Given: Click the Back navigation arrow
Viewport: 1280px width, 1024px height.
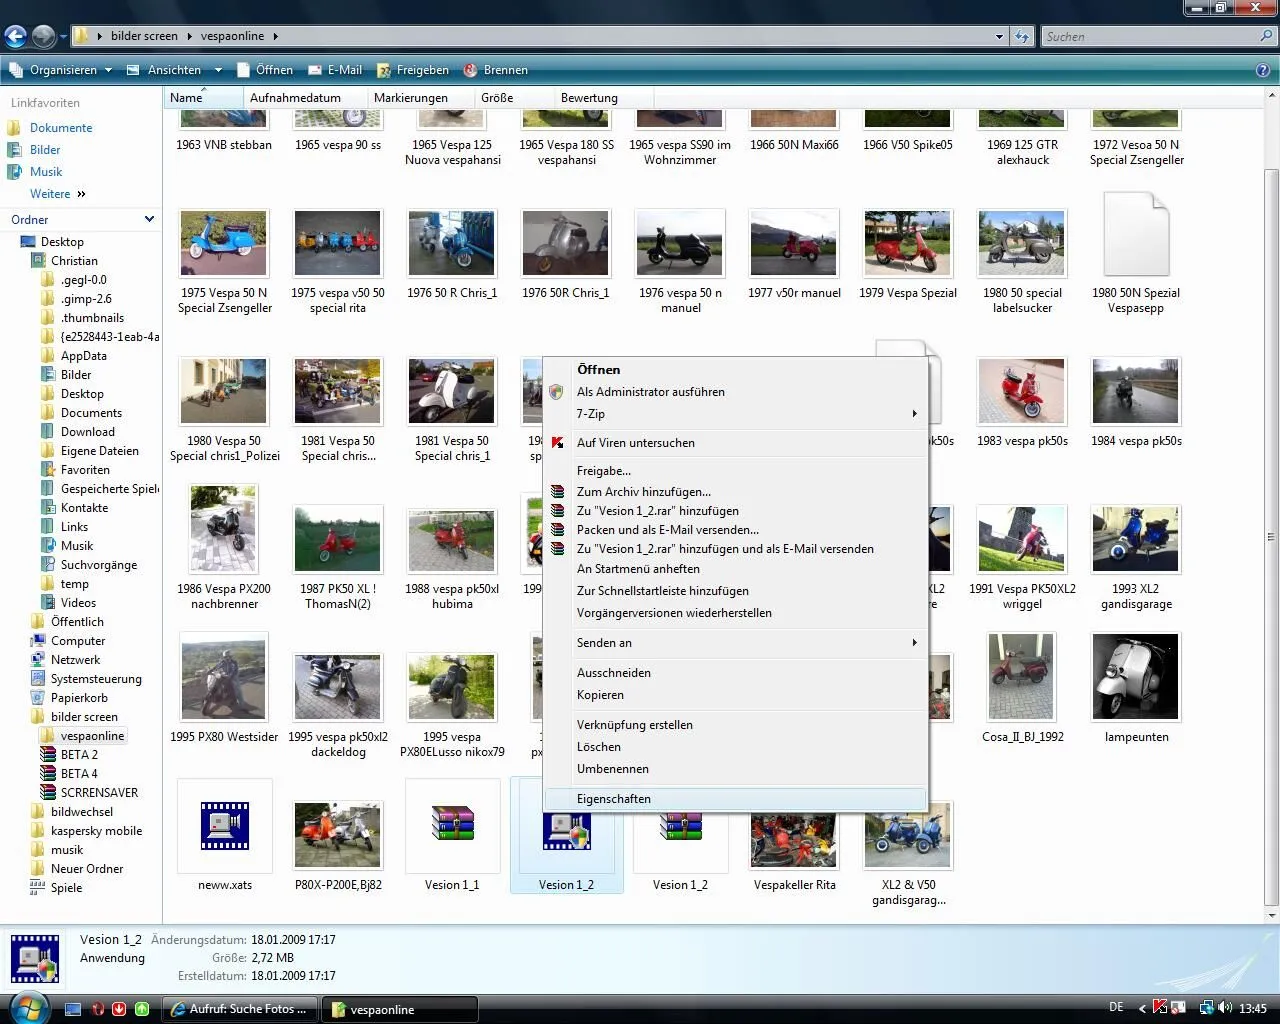Looking at the screenshot, I should coord(15,37).
